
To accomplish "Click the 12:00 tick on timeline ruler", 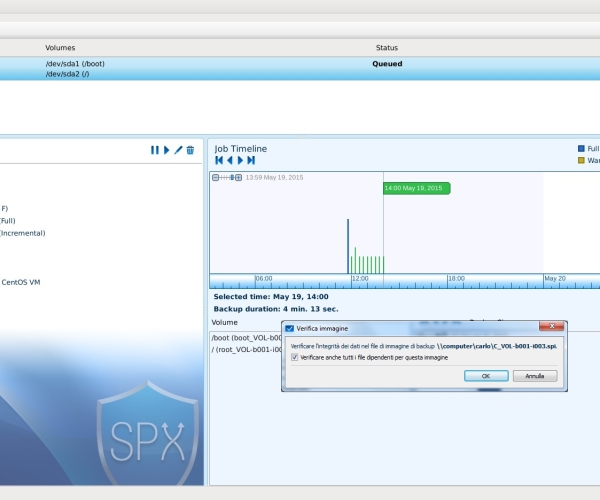I will pyautogui.click(x=360, y=279).
